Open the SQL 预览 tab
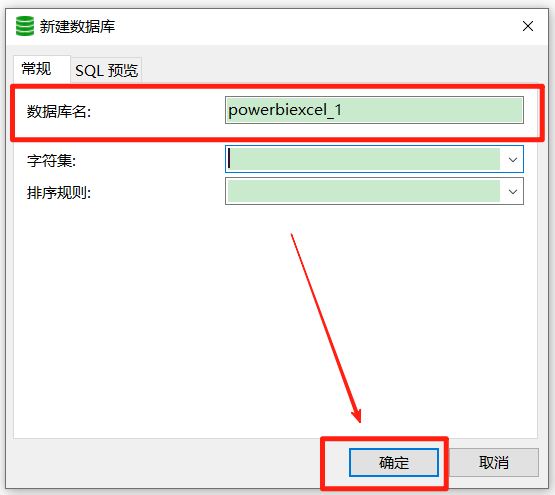The image size is (555, 495). coord(106,70)
